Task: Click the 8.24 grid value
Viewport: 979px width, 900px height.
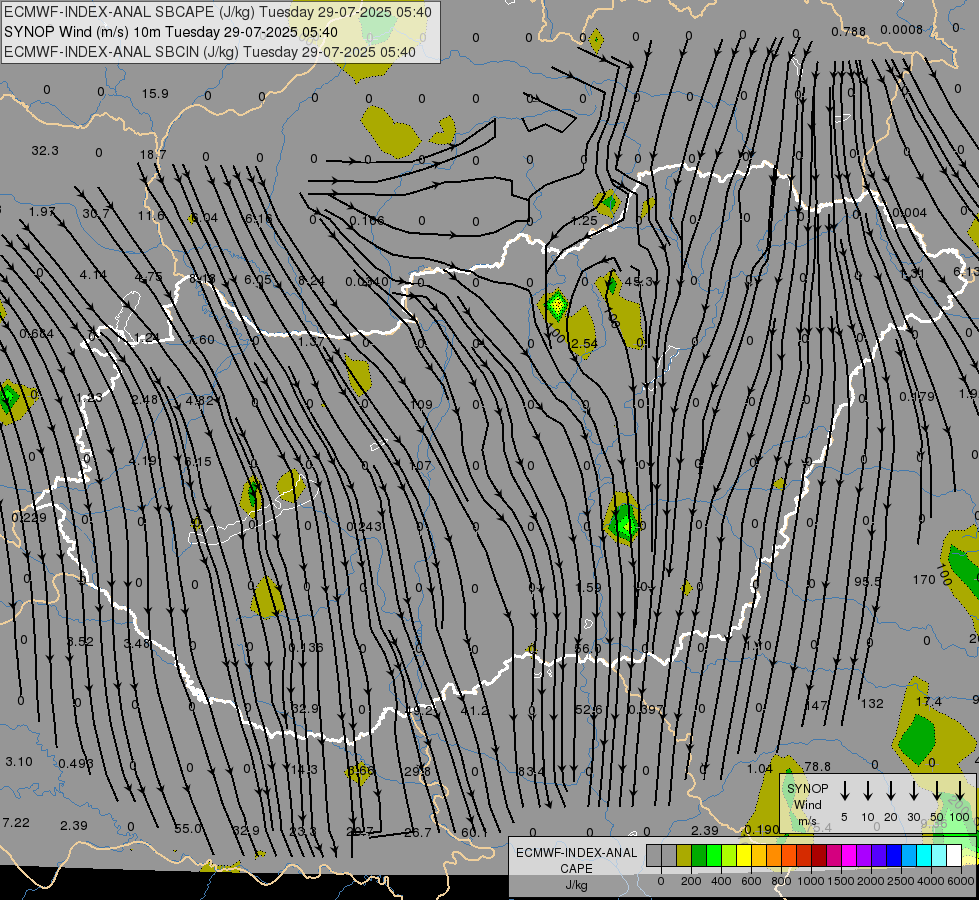Action: click(x=312, y=281)
